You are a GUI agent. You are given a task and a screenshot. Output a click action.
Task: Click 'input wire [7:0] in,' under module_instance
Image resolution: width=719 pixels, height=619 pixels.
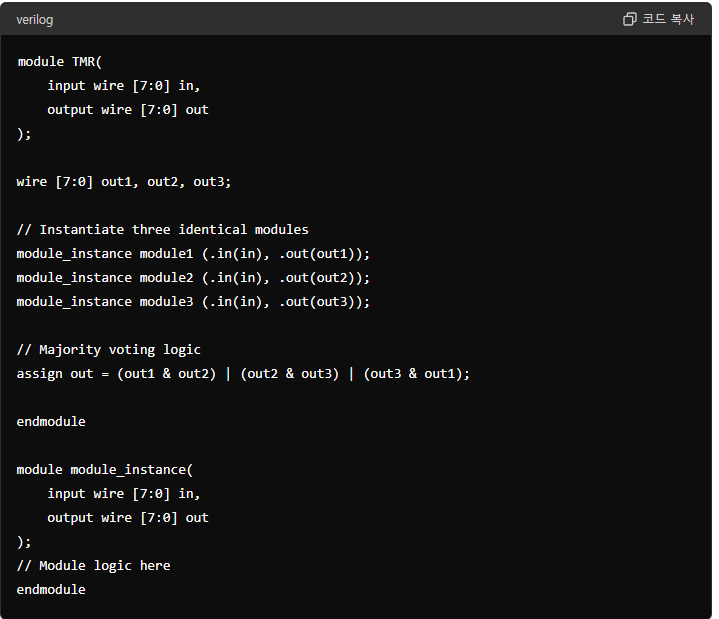pos(124,494)
